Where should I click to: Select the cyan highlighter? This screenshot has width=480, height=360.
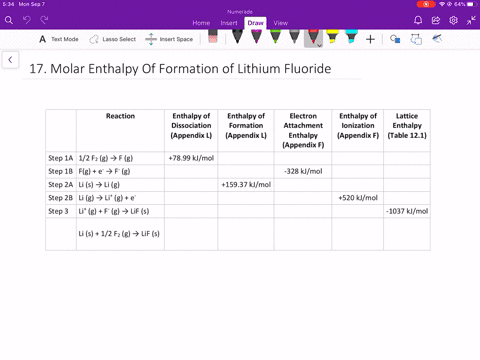point(351,36)
